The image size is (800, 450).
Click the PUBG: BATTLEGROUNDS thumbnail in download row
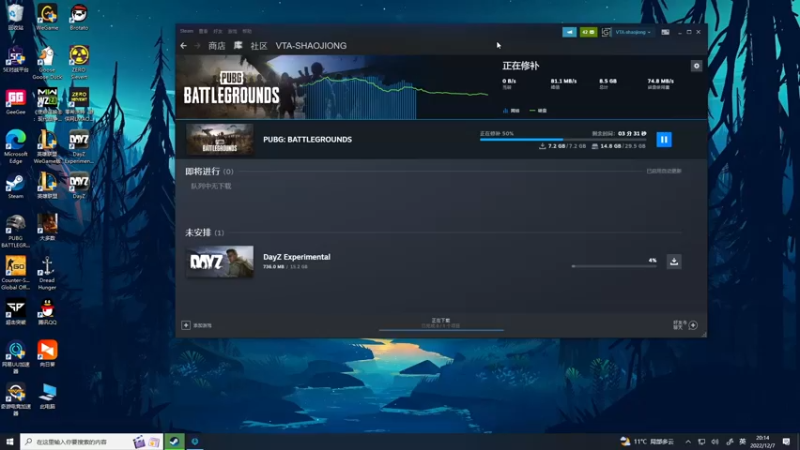[219, 139]
